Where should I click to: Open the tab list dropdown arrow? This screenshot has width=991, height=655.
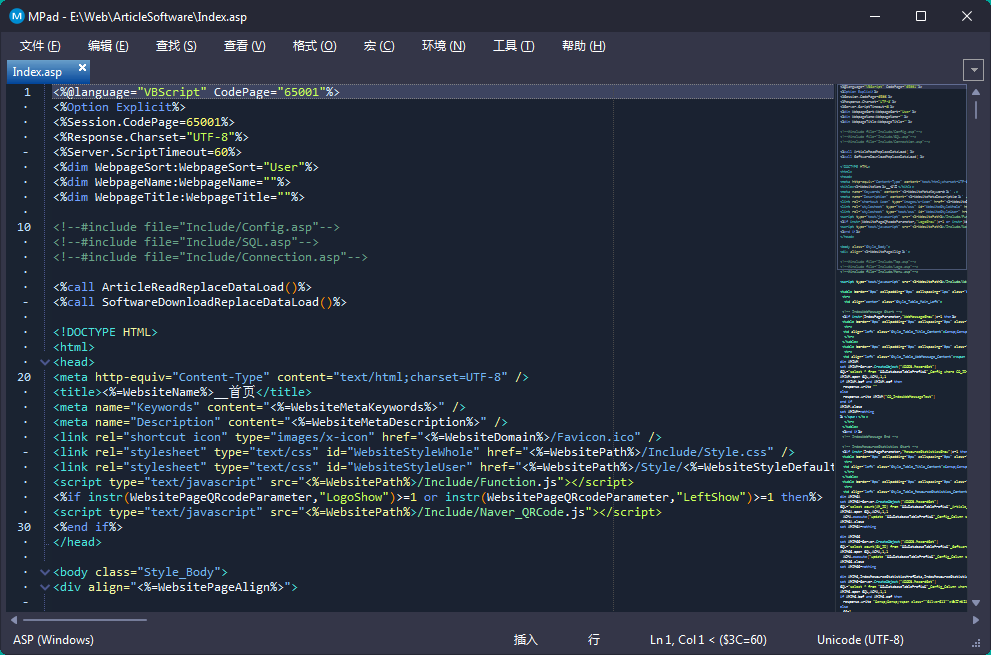coord(974,70)
